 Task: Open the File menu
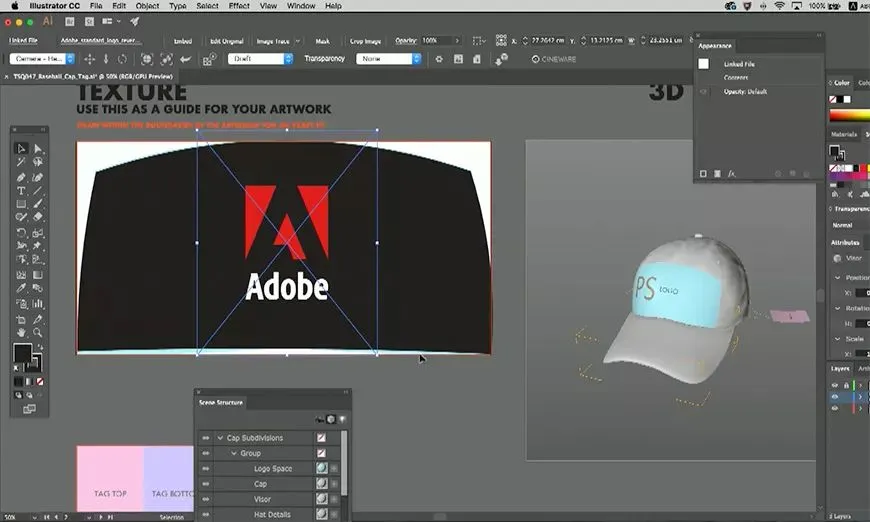click(x=96, y=6)
